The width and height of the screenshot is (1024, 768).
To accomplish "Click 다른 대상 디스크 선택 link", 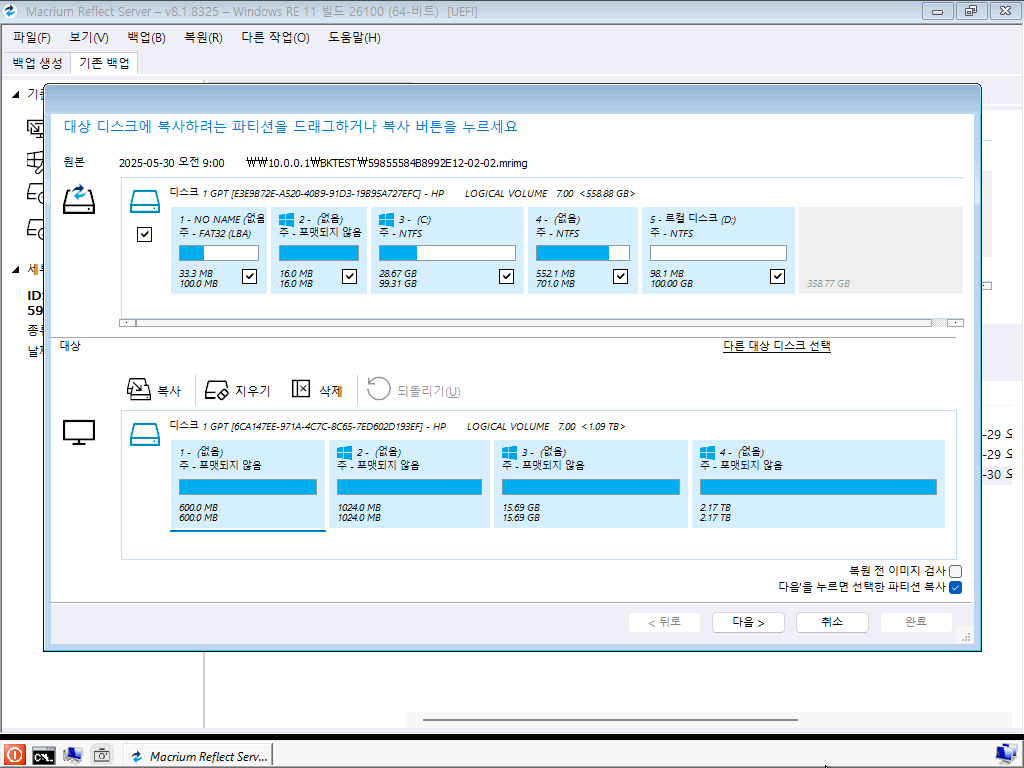I will point(776,345).
